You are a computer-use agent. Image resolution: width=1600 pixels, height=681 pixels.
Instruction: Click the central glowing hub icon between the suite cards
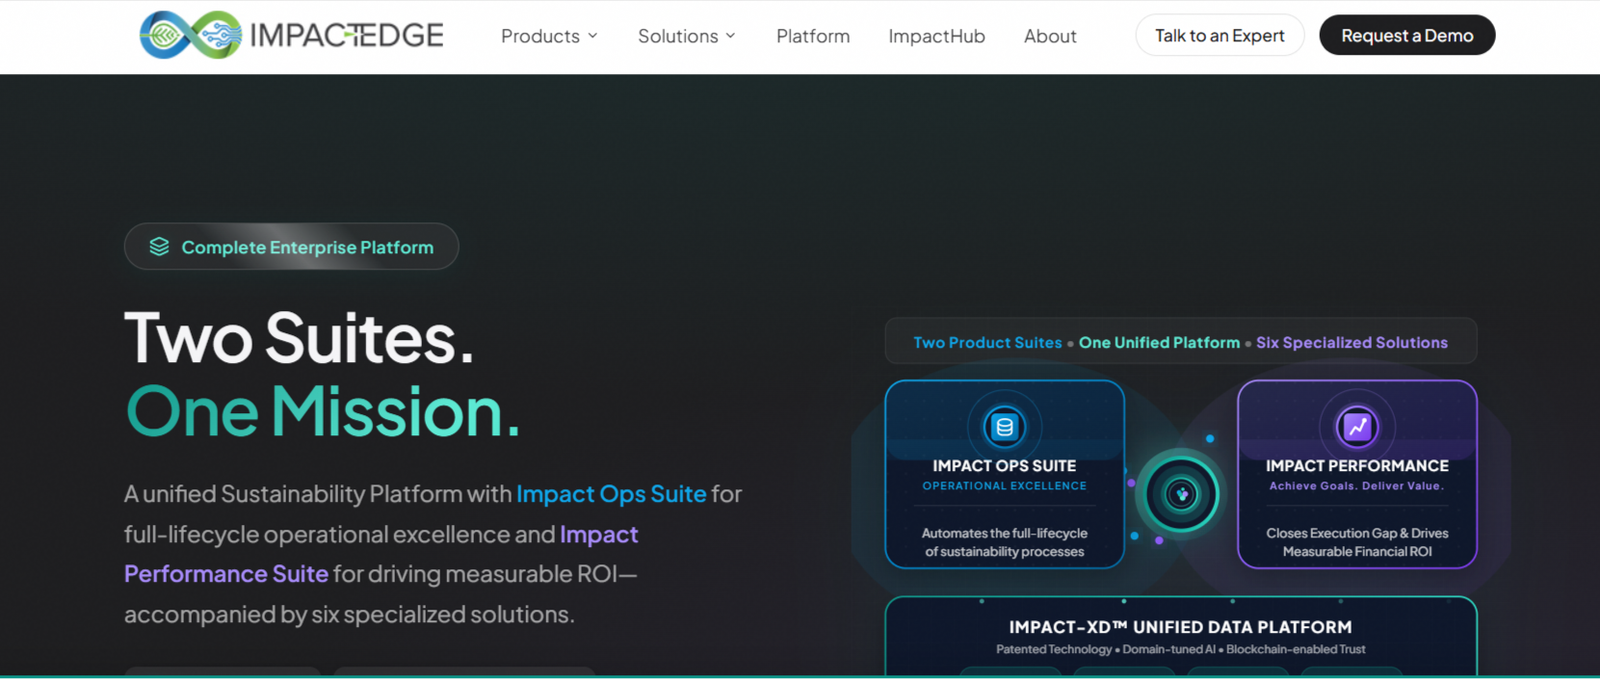click(1181, 494)
